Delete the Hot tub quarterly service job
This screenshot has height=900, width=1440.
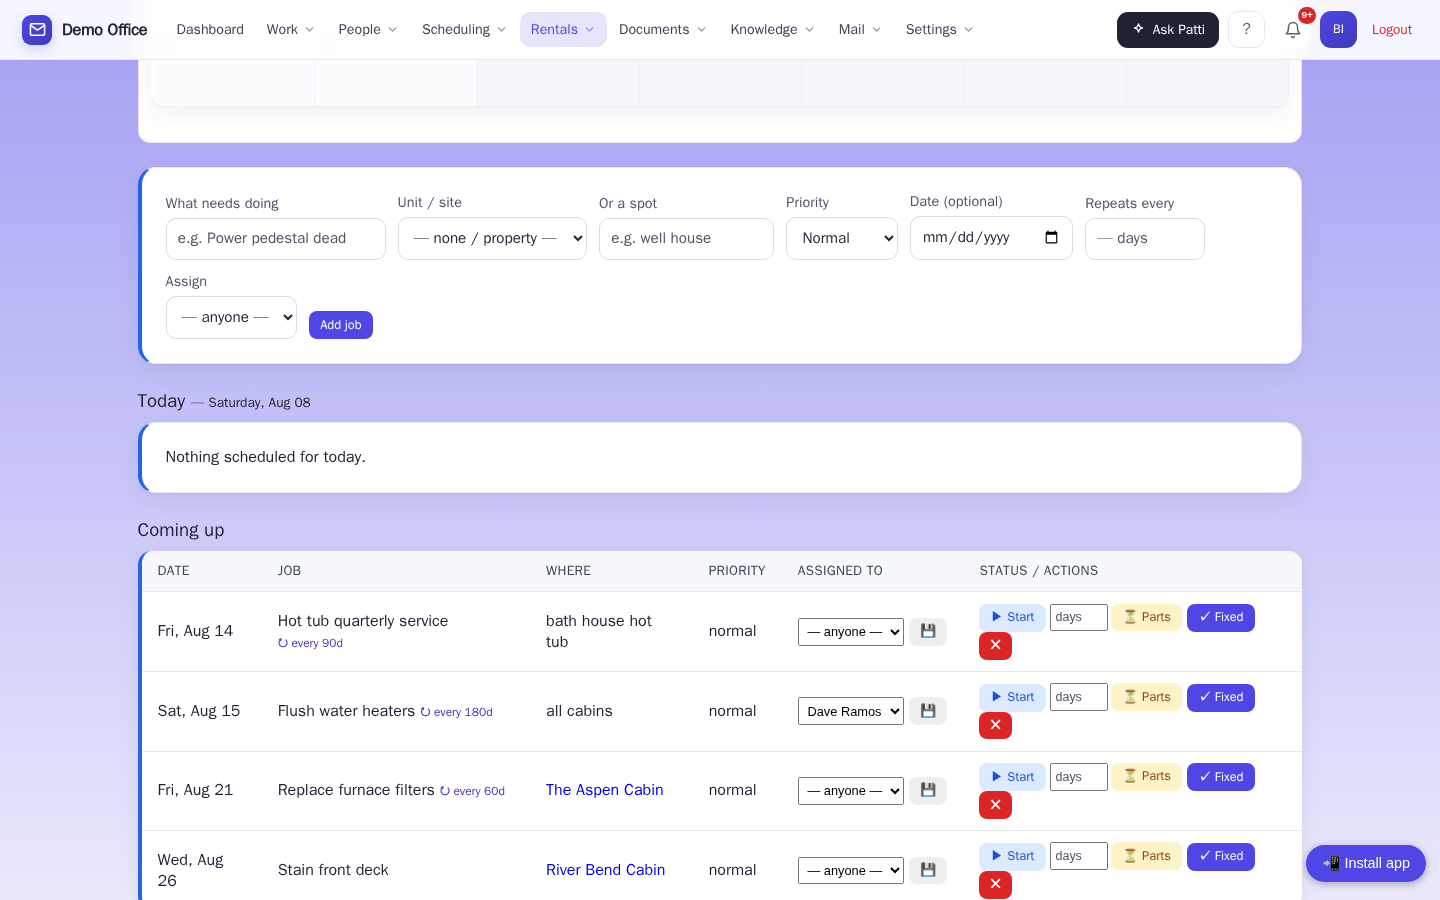click(x=995, y=646)
